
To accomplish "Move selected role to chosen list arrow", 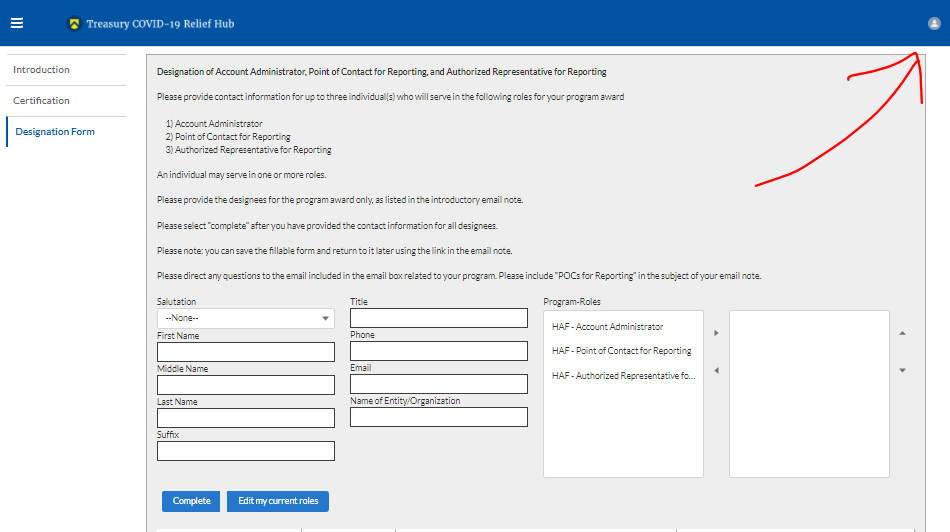I will 715,333.
